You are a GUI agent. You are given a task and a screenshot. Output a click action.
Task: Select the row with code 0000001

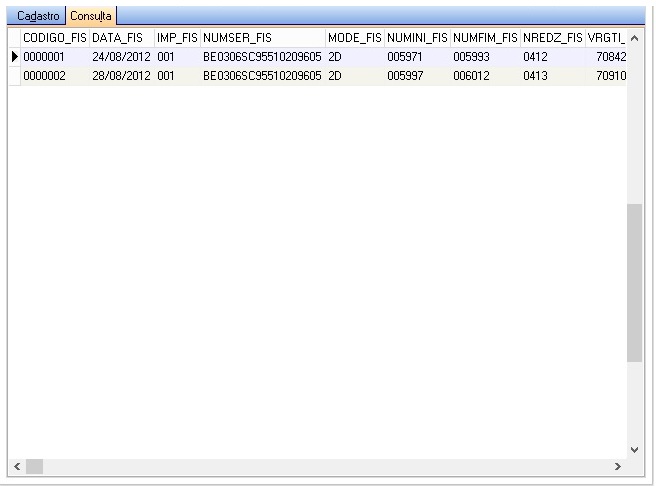click(54, 57)
